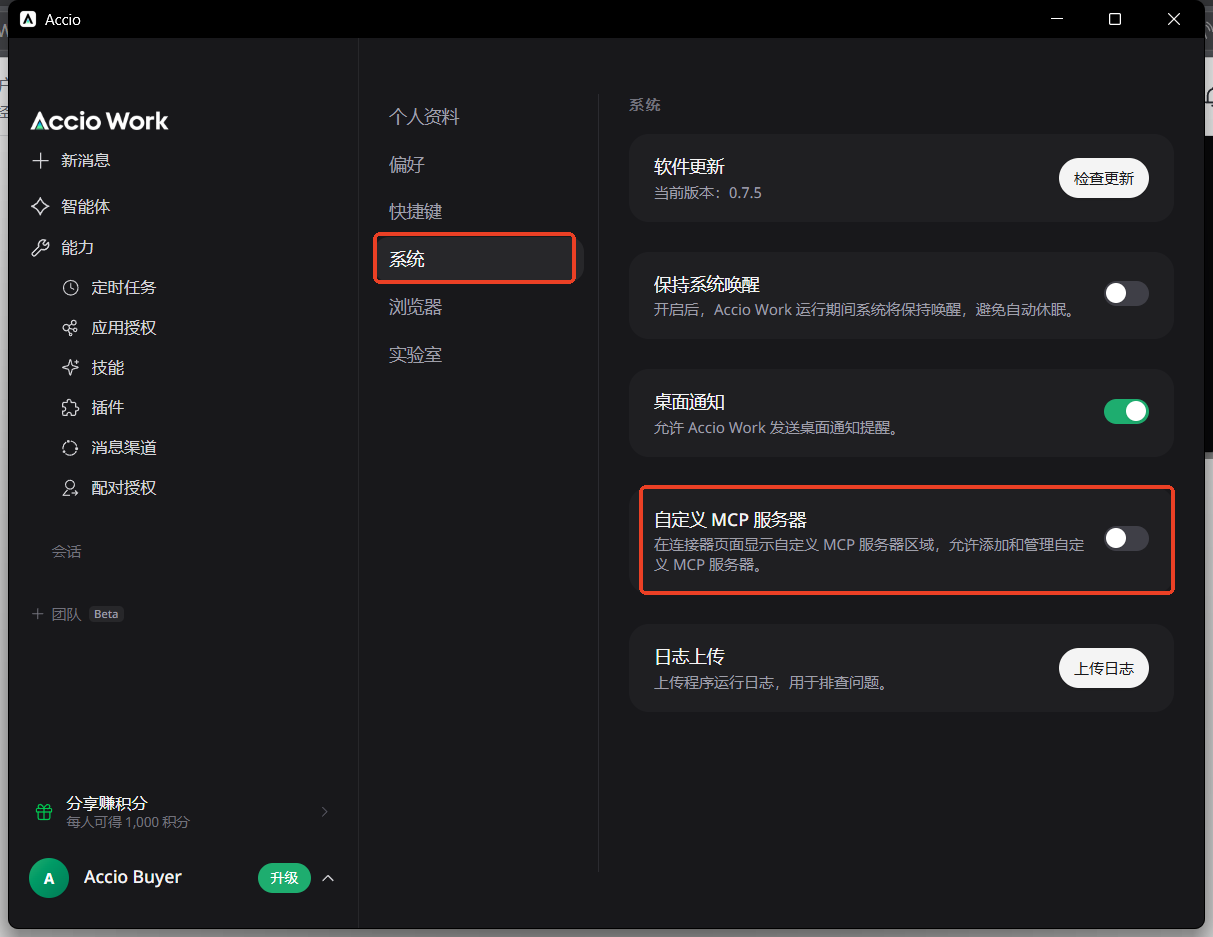Click the Accio Work logo

[x=100, y=121]
